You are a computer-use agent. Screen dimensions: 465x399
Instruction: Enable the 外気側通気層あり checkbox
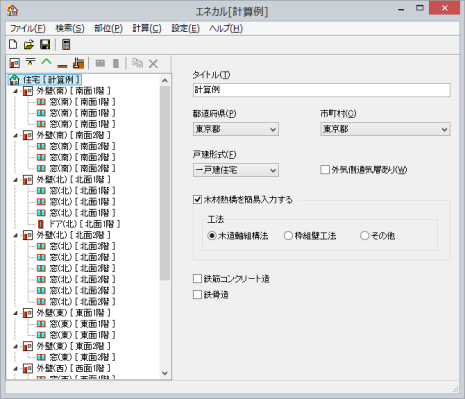(x=325, y=170)
